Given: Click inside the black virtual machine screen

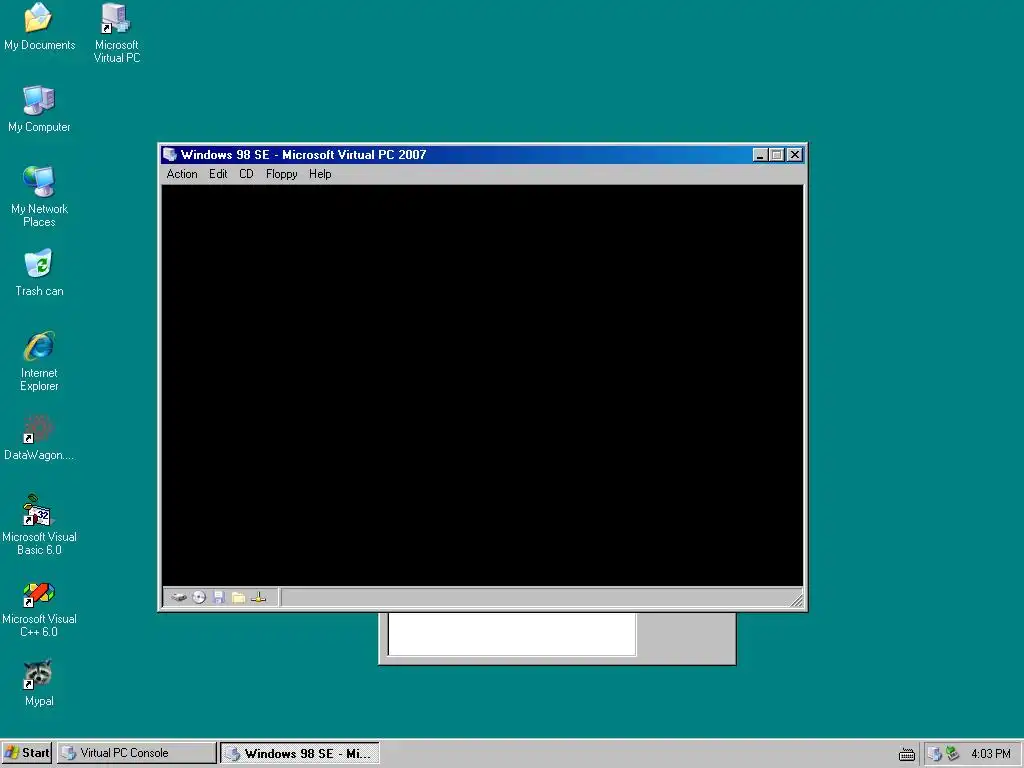Looking at the screenshot, I should click(483, 385).
